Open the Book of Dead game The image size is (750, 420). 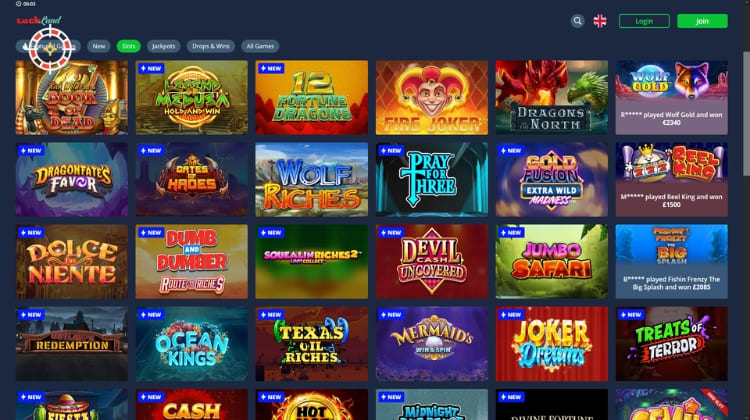click(72, 97)
